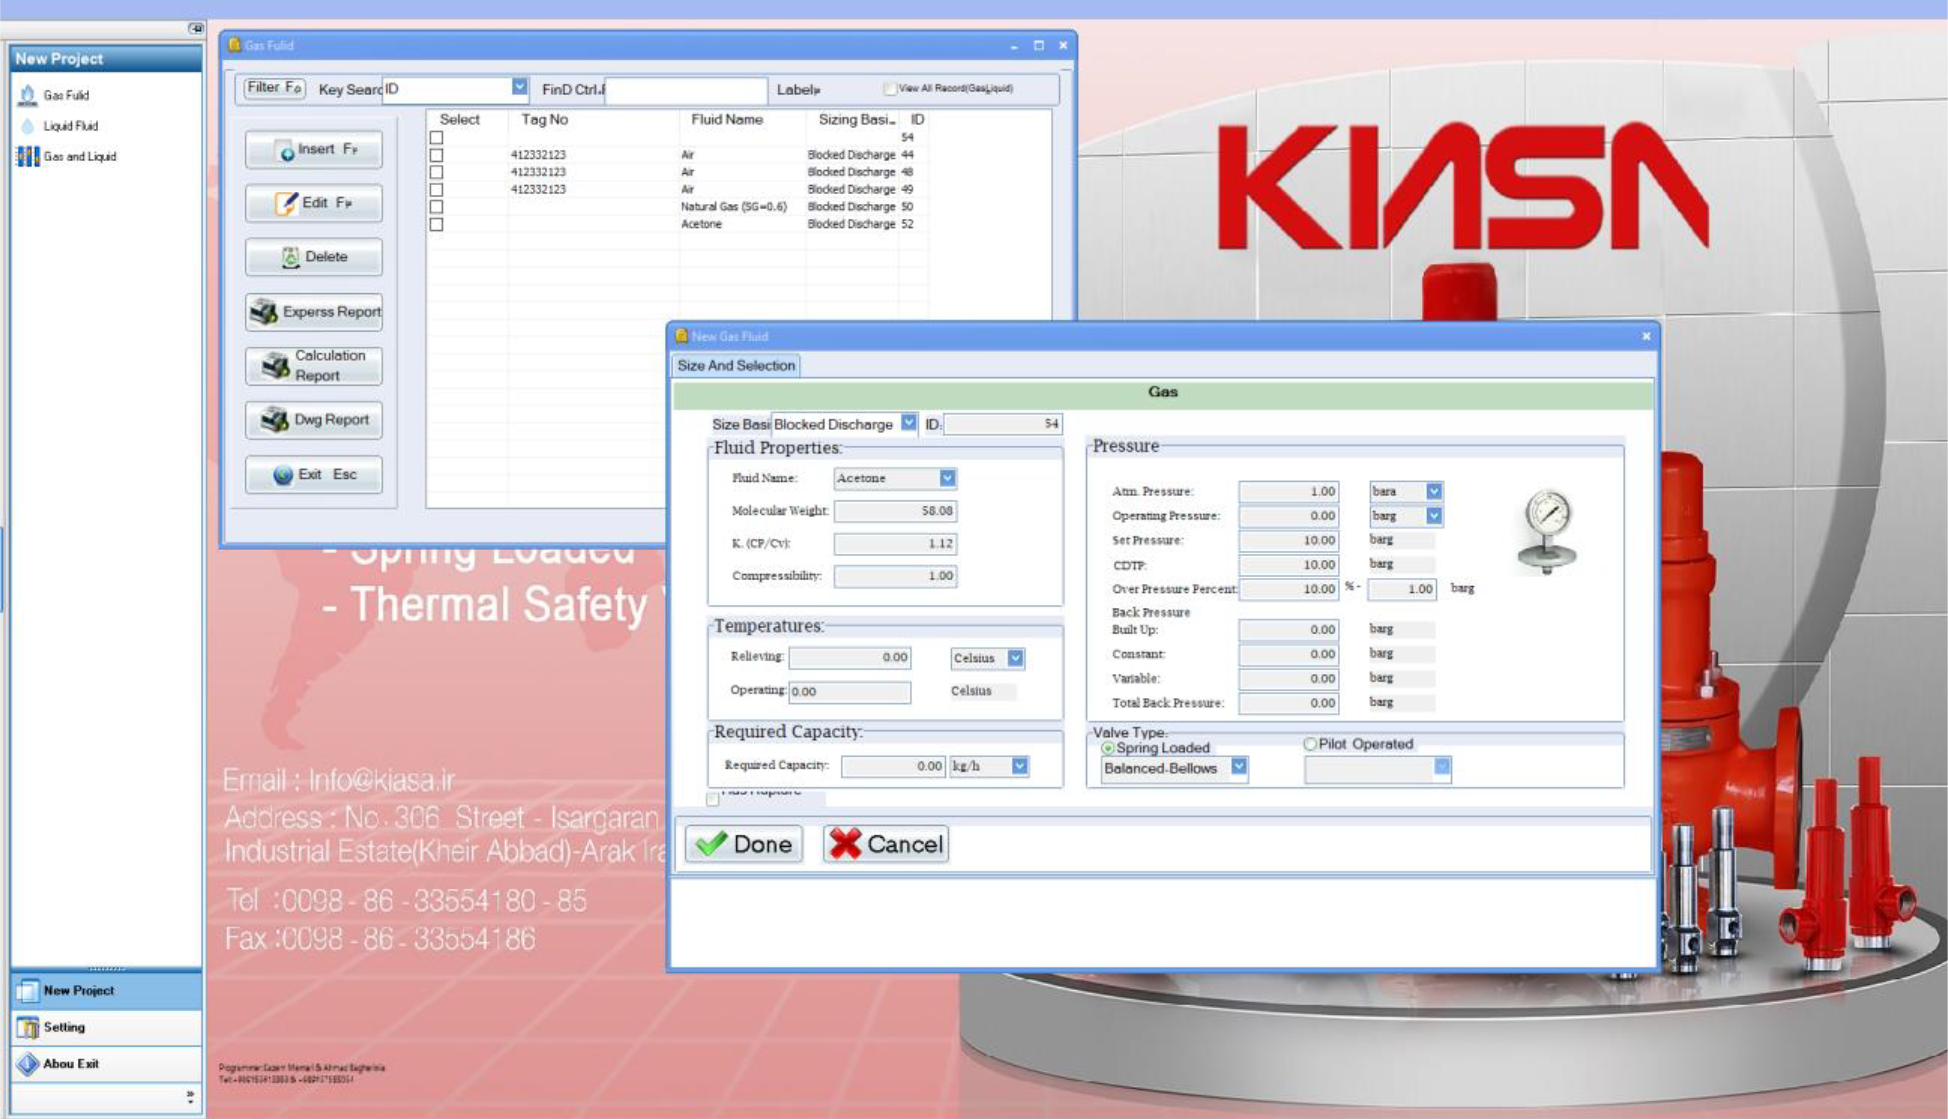Screen dimensions: 1948x1119
Task: Open the Required Capacity kg/h unit dropdown
Action: (1019, 766)
